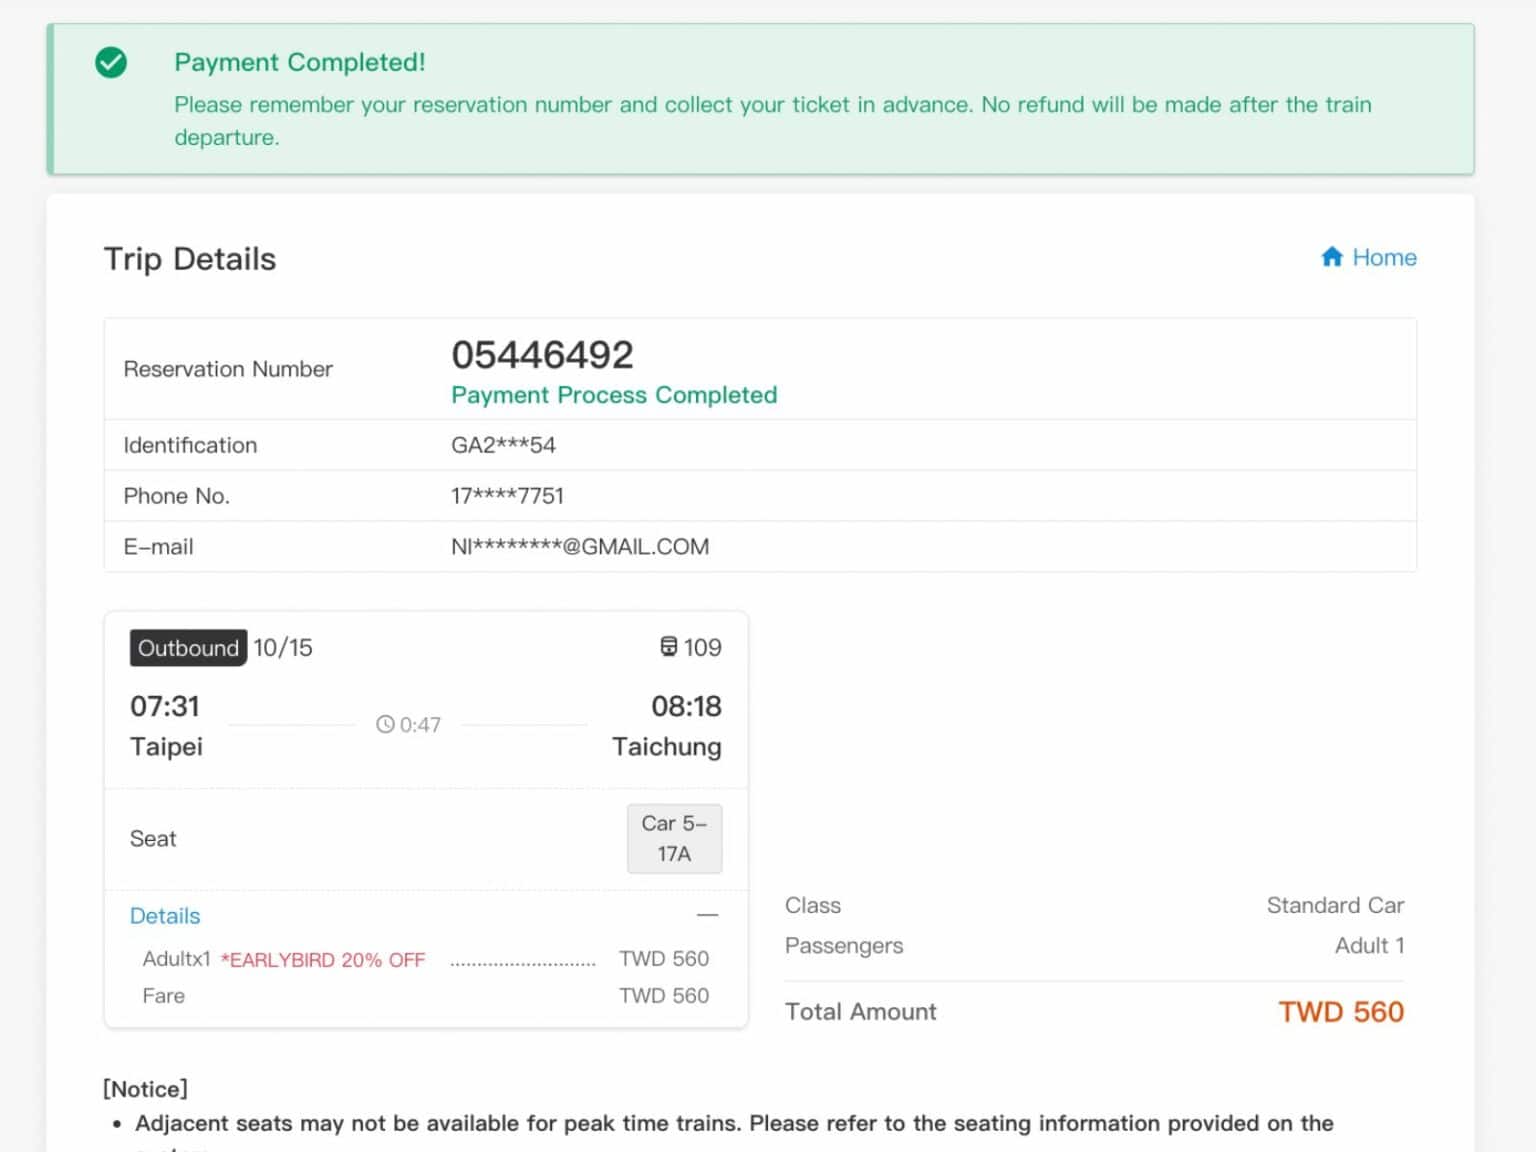
Task: Click reservation number 05446492
Action: coord(542,355)
